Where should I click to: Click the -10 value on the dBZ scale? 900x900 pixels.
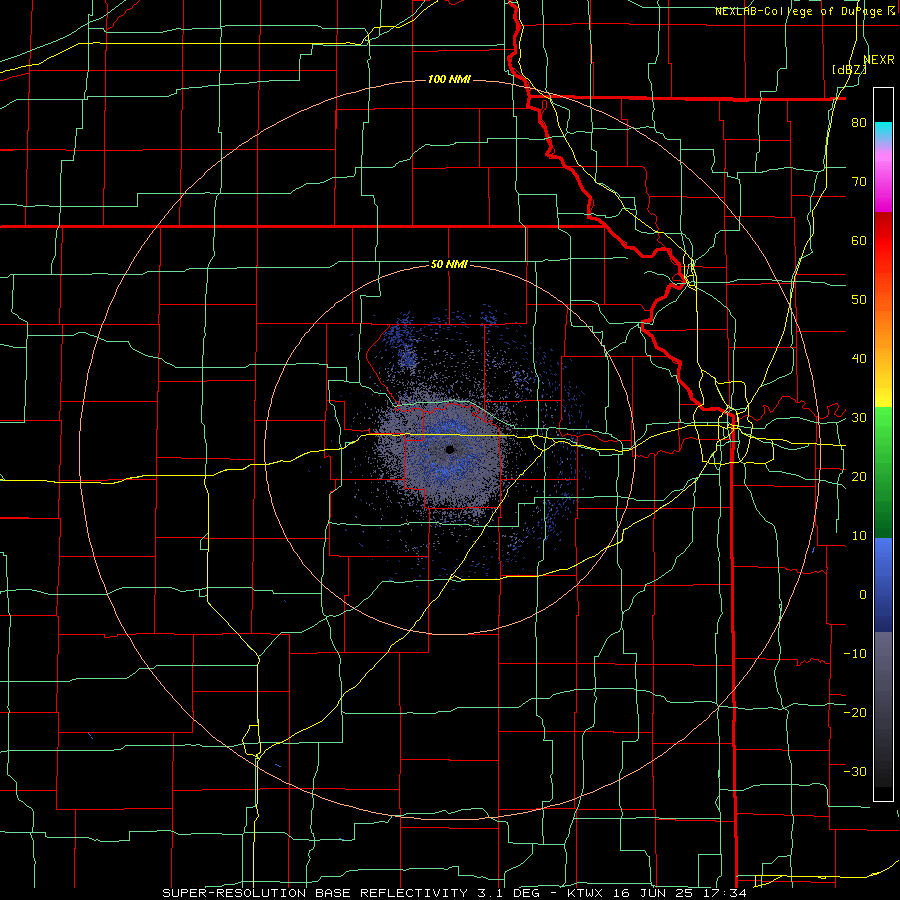coord(855,654)
